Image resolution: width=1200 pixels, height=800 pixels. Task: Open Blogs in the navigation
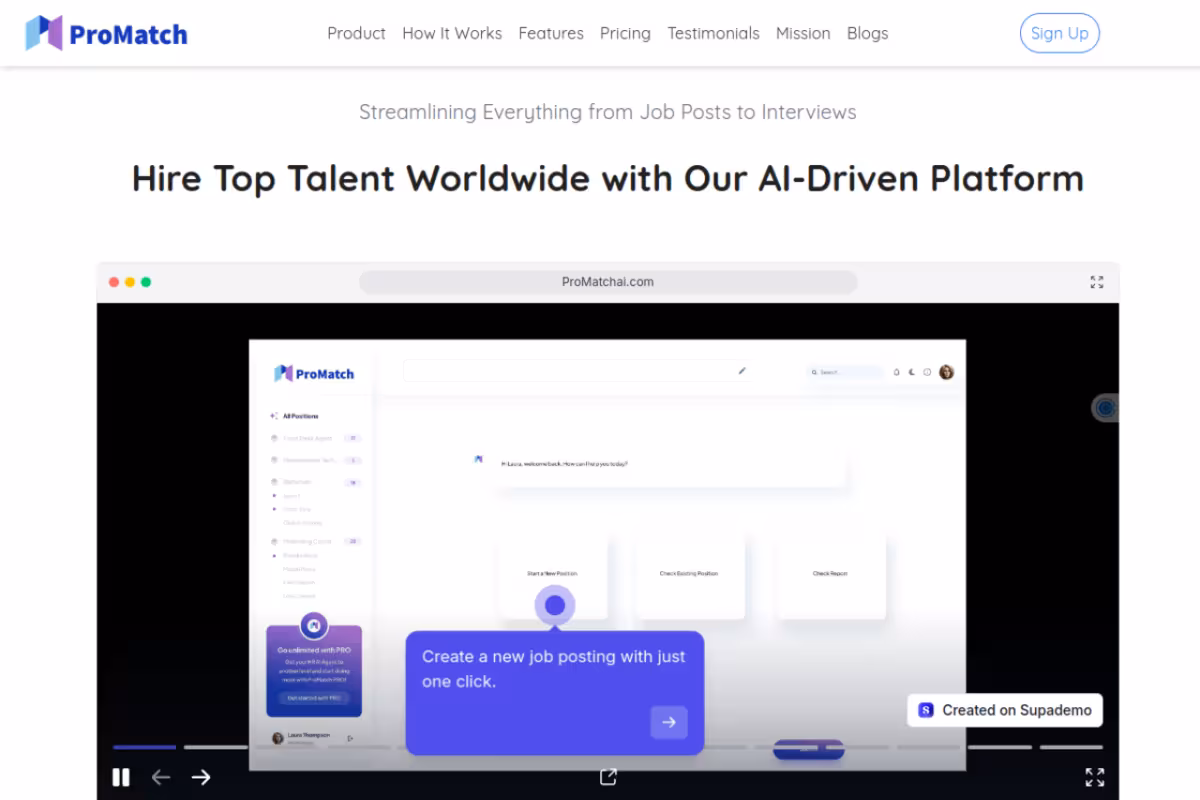867,33
